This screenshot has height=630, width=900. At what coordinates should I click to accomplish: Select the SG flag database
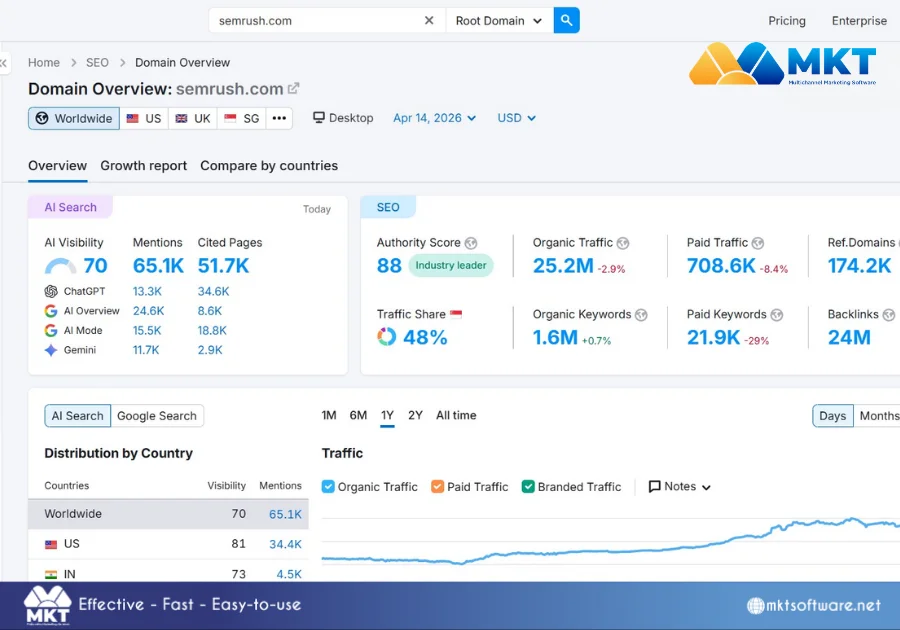[x=242, y=118]
